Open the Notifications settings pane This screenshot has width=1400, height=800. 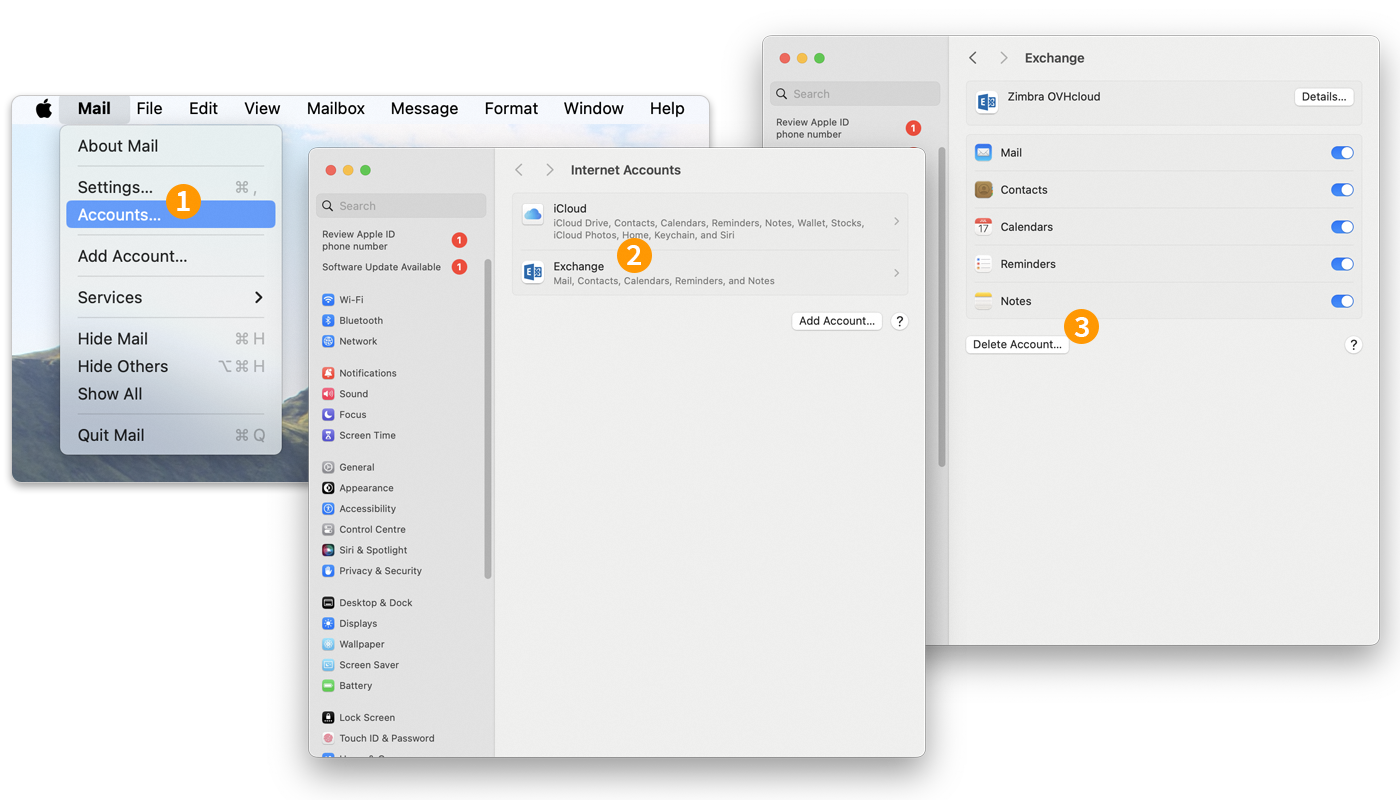pyautogui.click(x=370, y=372)
